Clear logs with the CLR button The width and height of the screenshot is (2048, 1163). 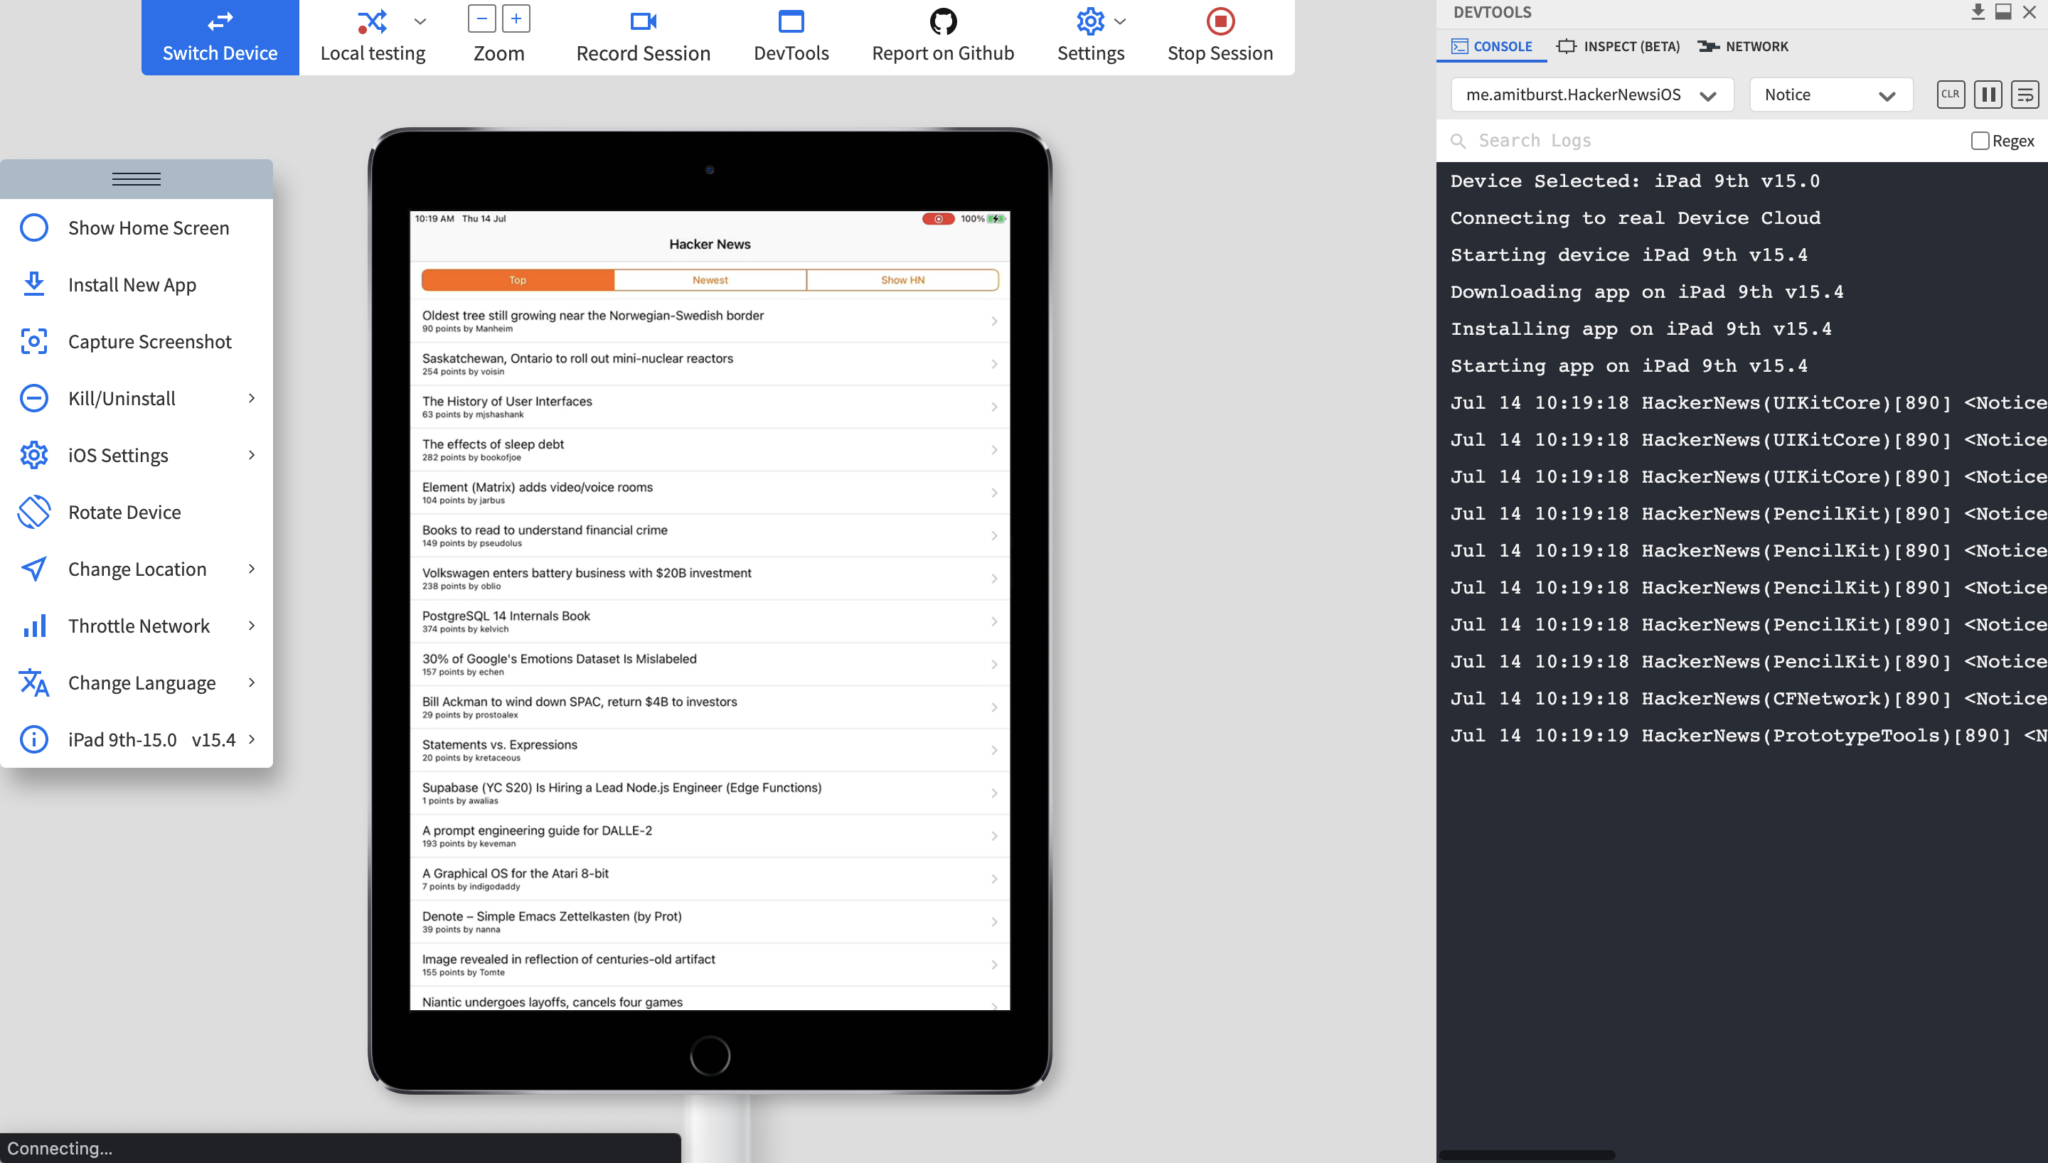[1950, 94]
